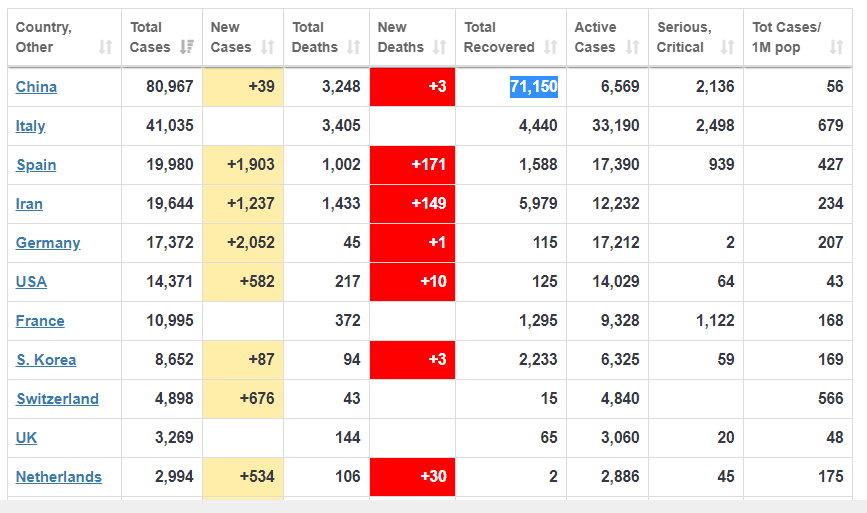Click Germany's new cases +2,052 cell

click(x=243, y=243)
